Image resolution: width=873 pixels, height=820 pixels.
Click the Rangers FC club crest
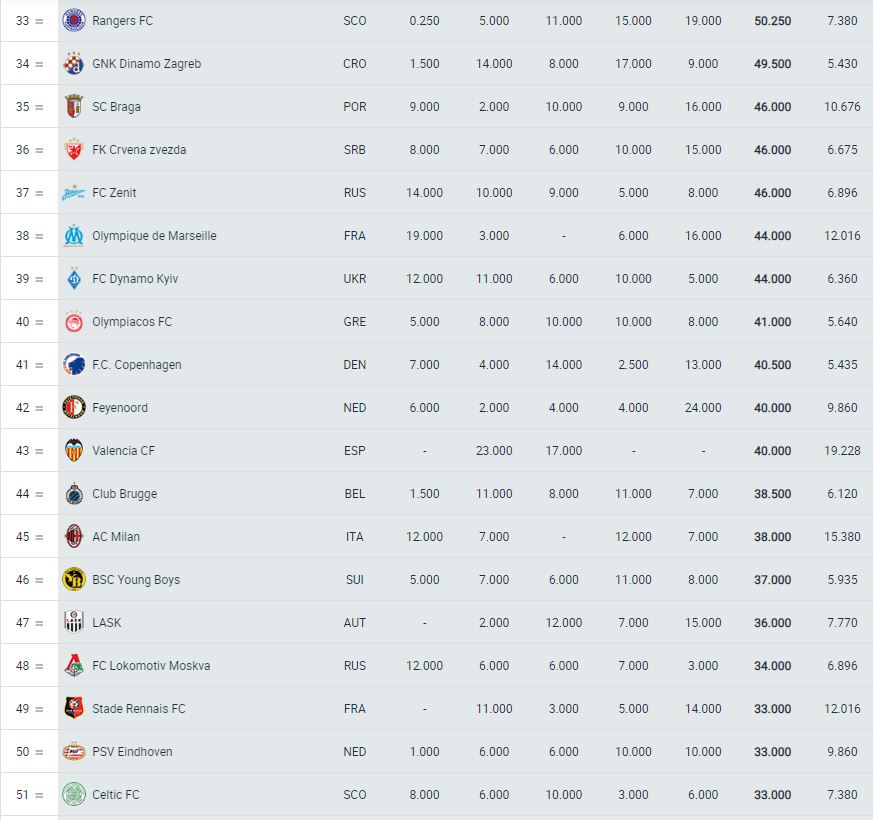[x=73, y=21]
